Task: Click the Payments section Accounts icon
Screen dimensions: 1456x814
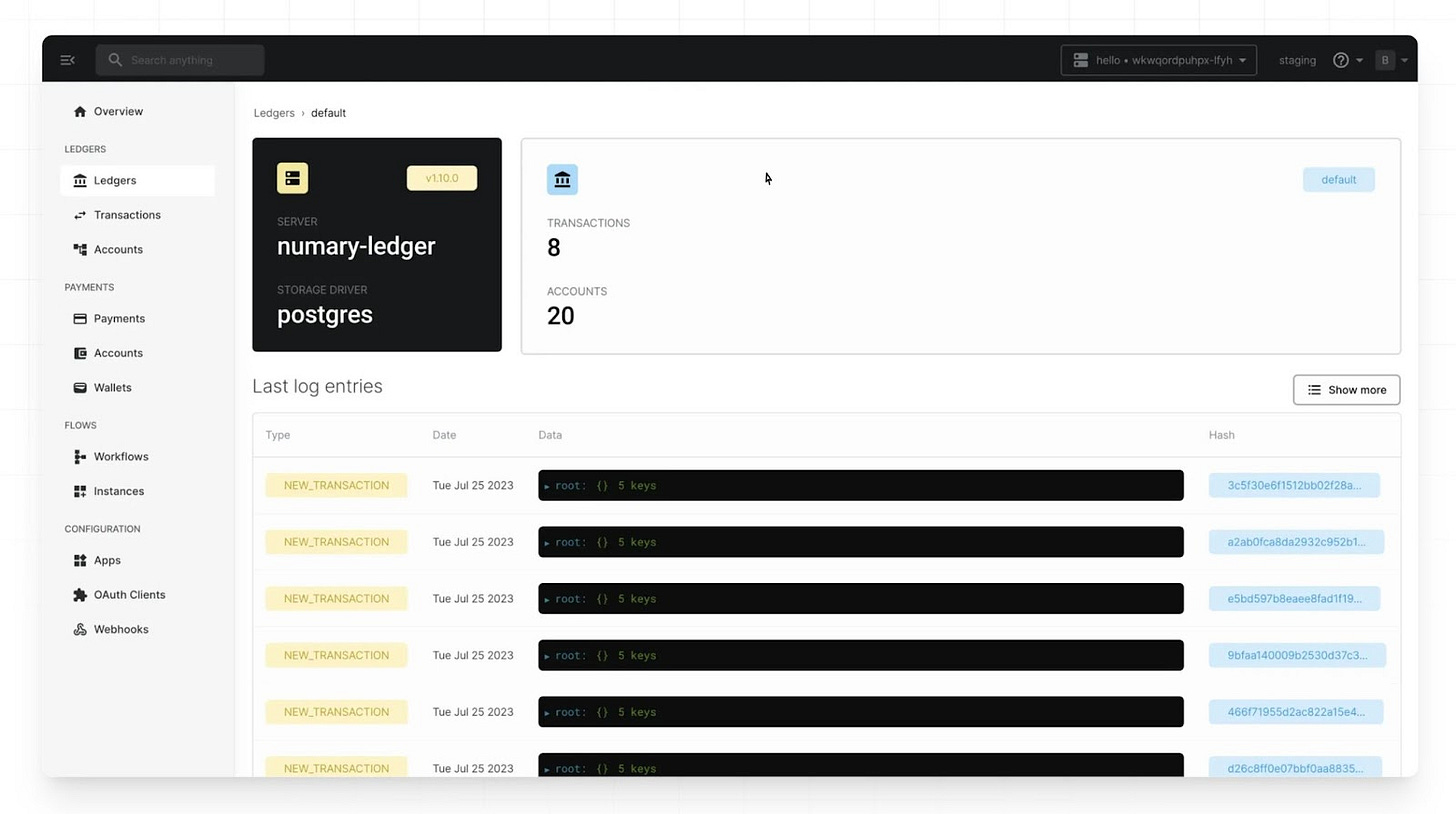Action: click(80, 353)
